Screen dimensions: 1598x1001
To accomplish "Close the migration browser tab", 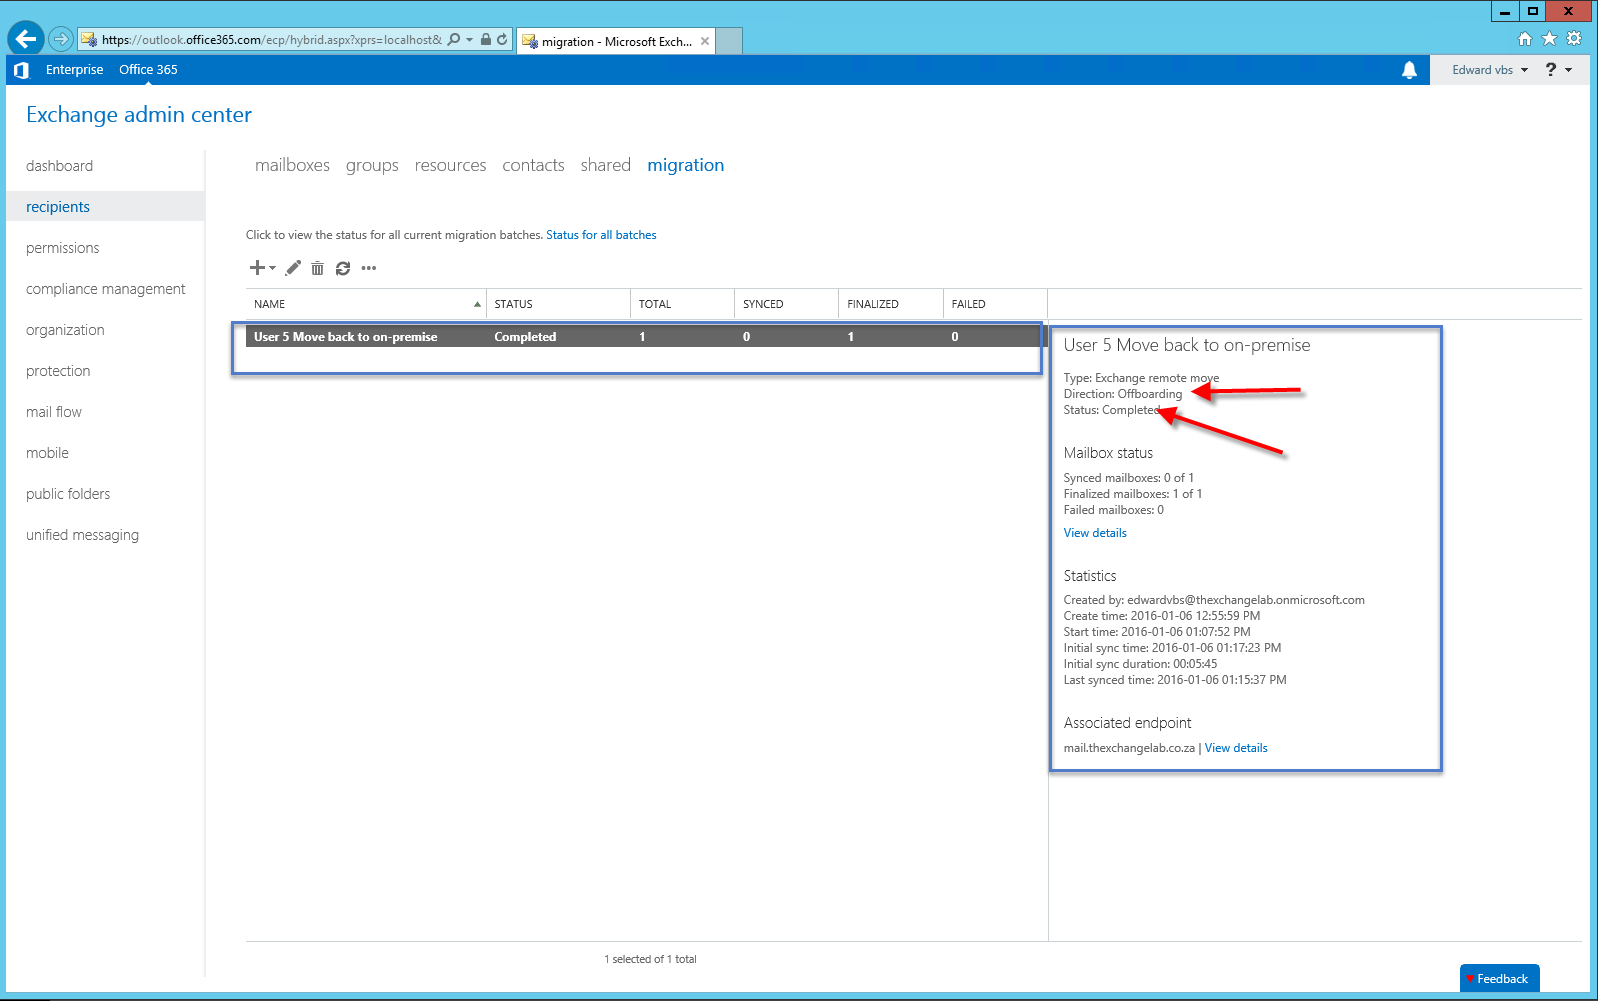I will pos(705,41).
